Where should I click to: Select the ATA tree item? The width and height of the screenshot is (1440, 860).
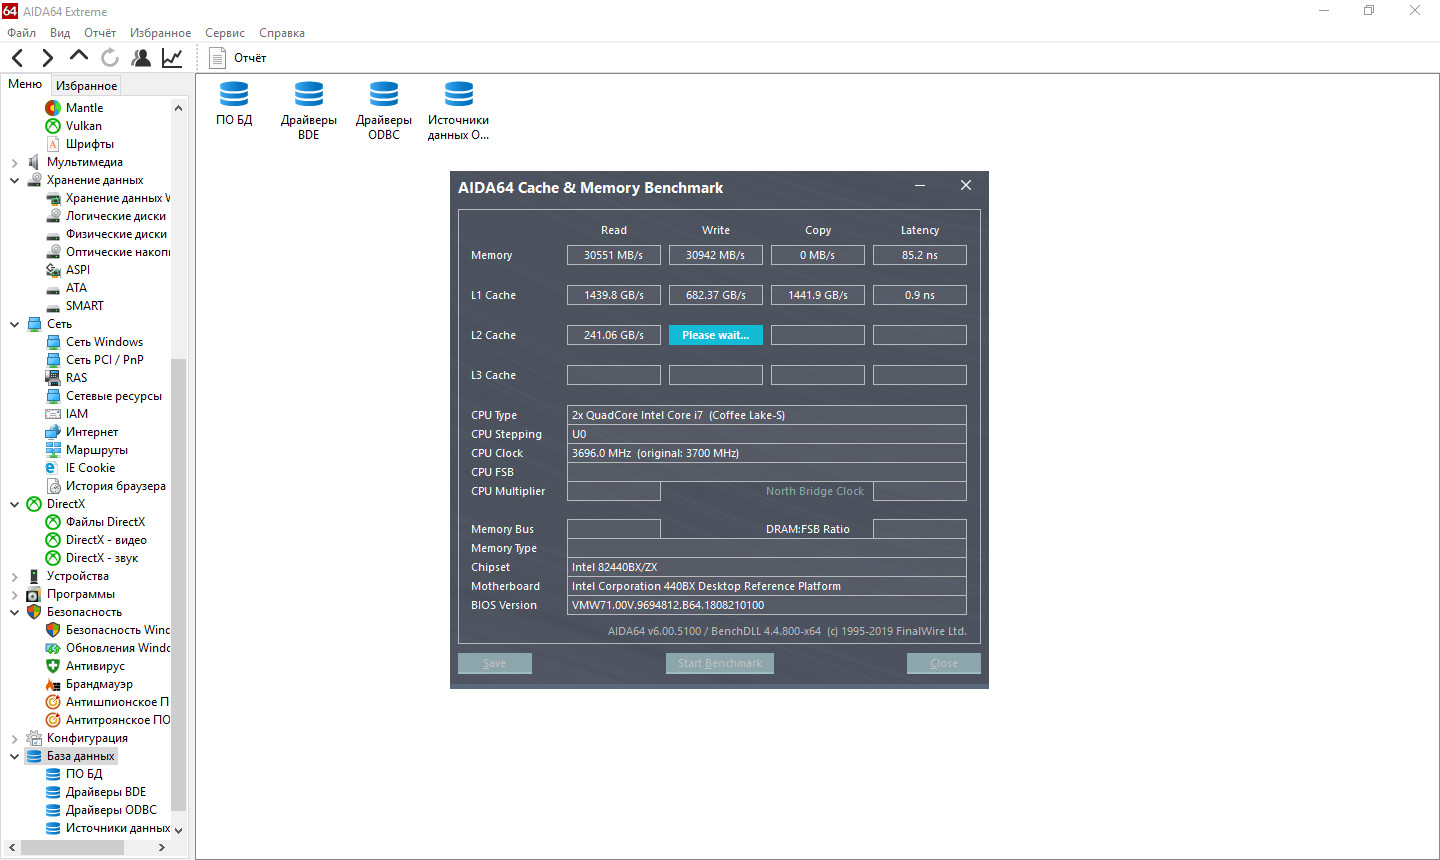tap(76, 288)
